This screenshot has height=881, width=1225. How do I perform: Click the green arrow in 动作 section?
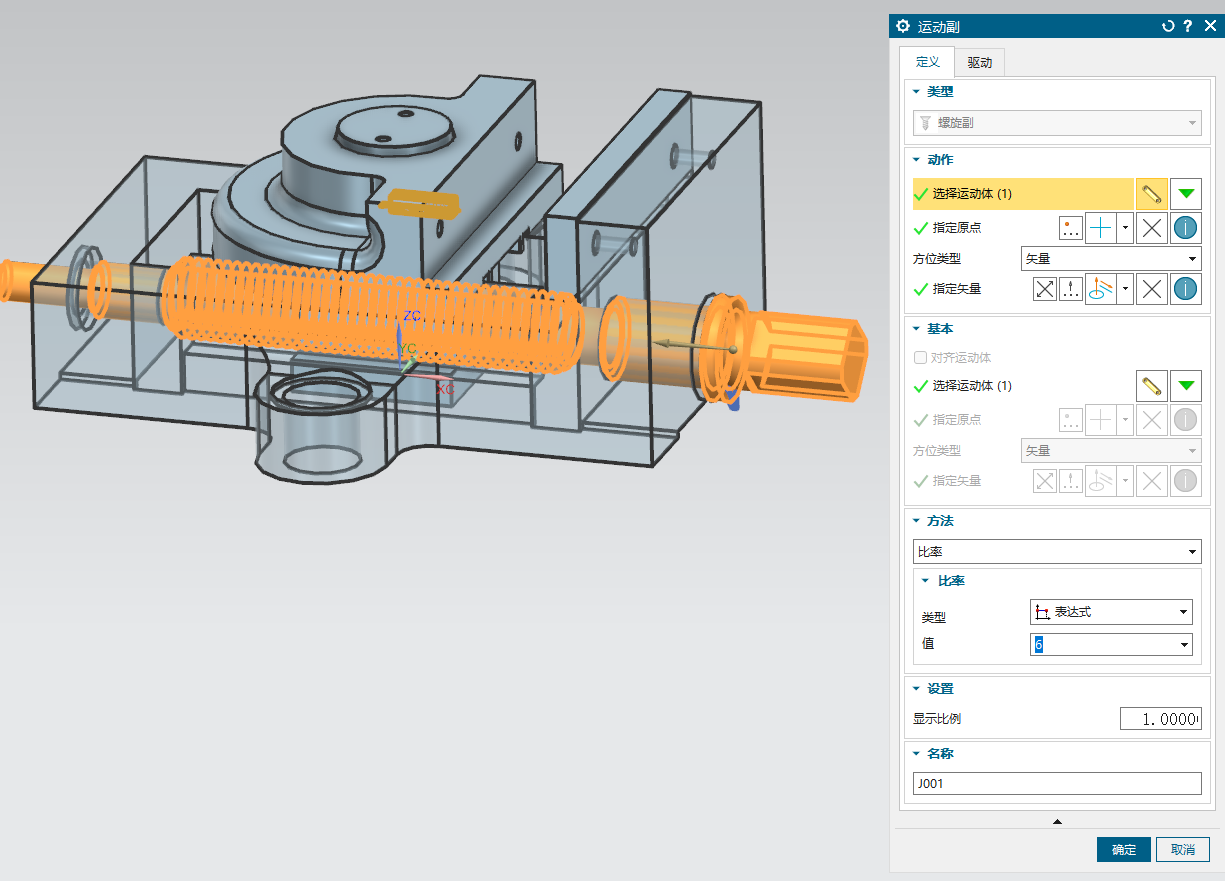pyautogui.click(x=1186, y=193)
